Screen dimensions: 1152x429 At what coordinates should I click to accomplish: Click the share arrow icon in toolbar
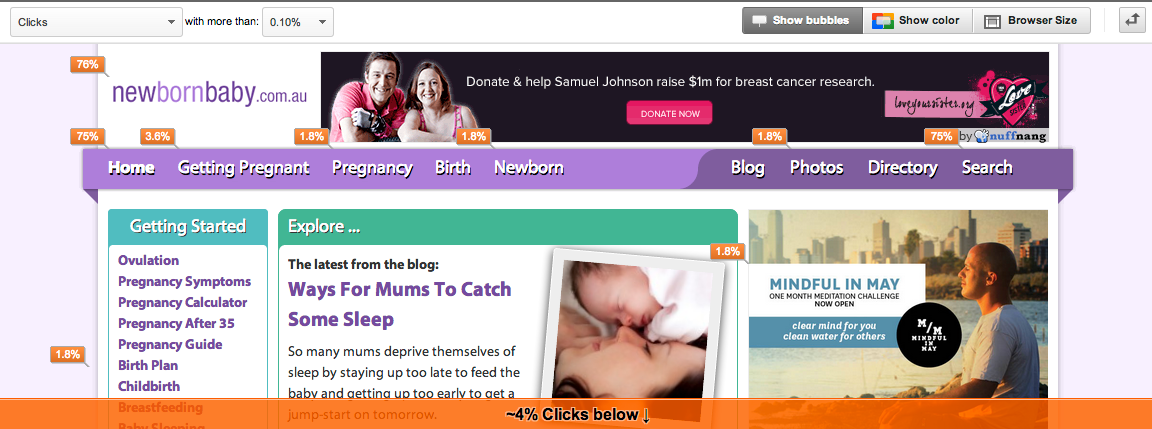click(x=1131, y=21)
